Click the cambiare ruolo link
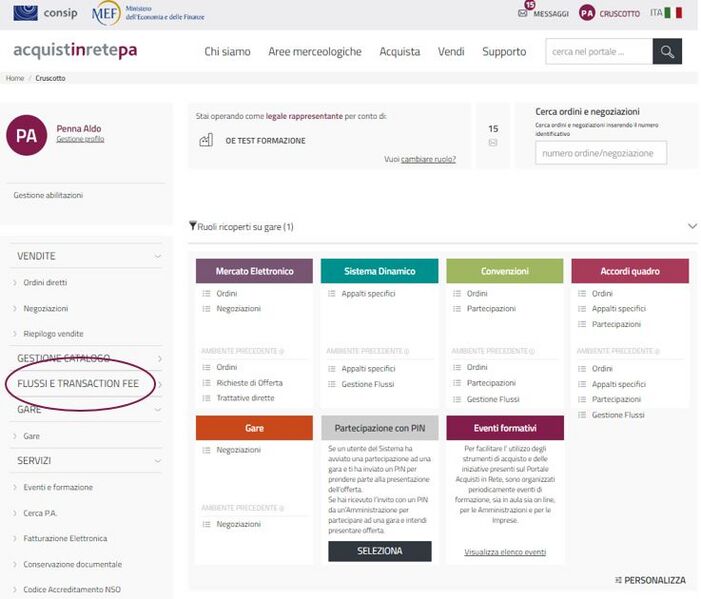701x599 pixels. coord(428,159)
